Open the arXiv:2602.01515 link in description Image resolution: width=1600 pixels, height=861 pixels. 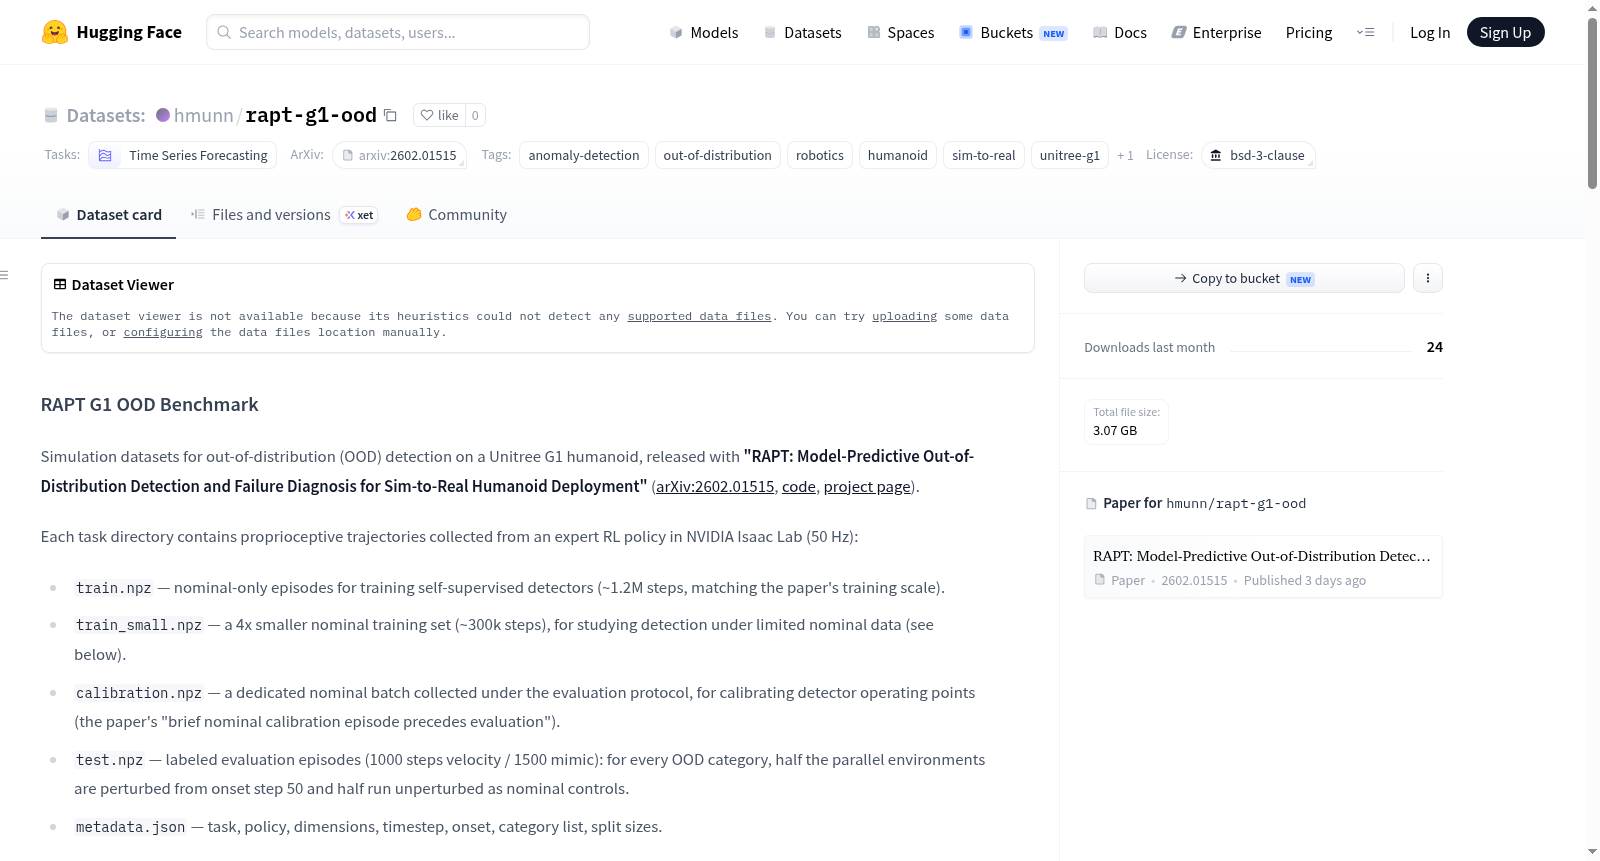click(715, 486)
